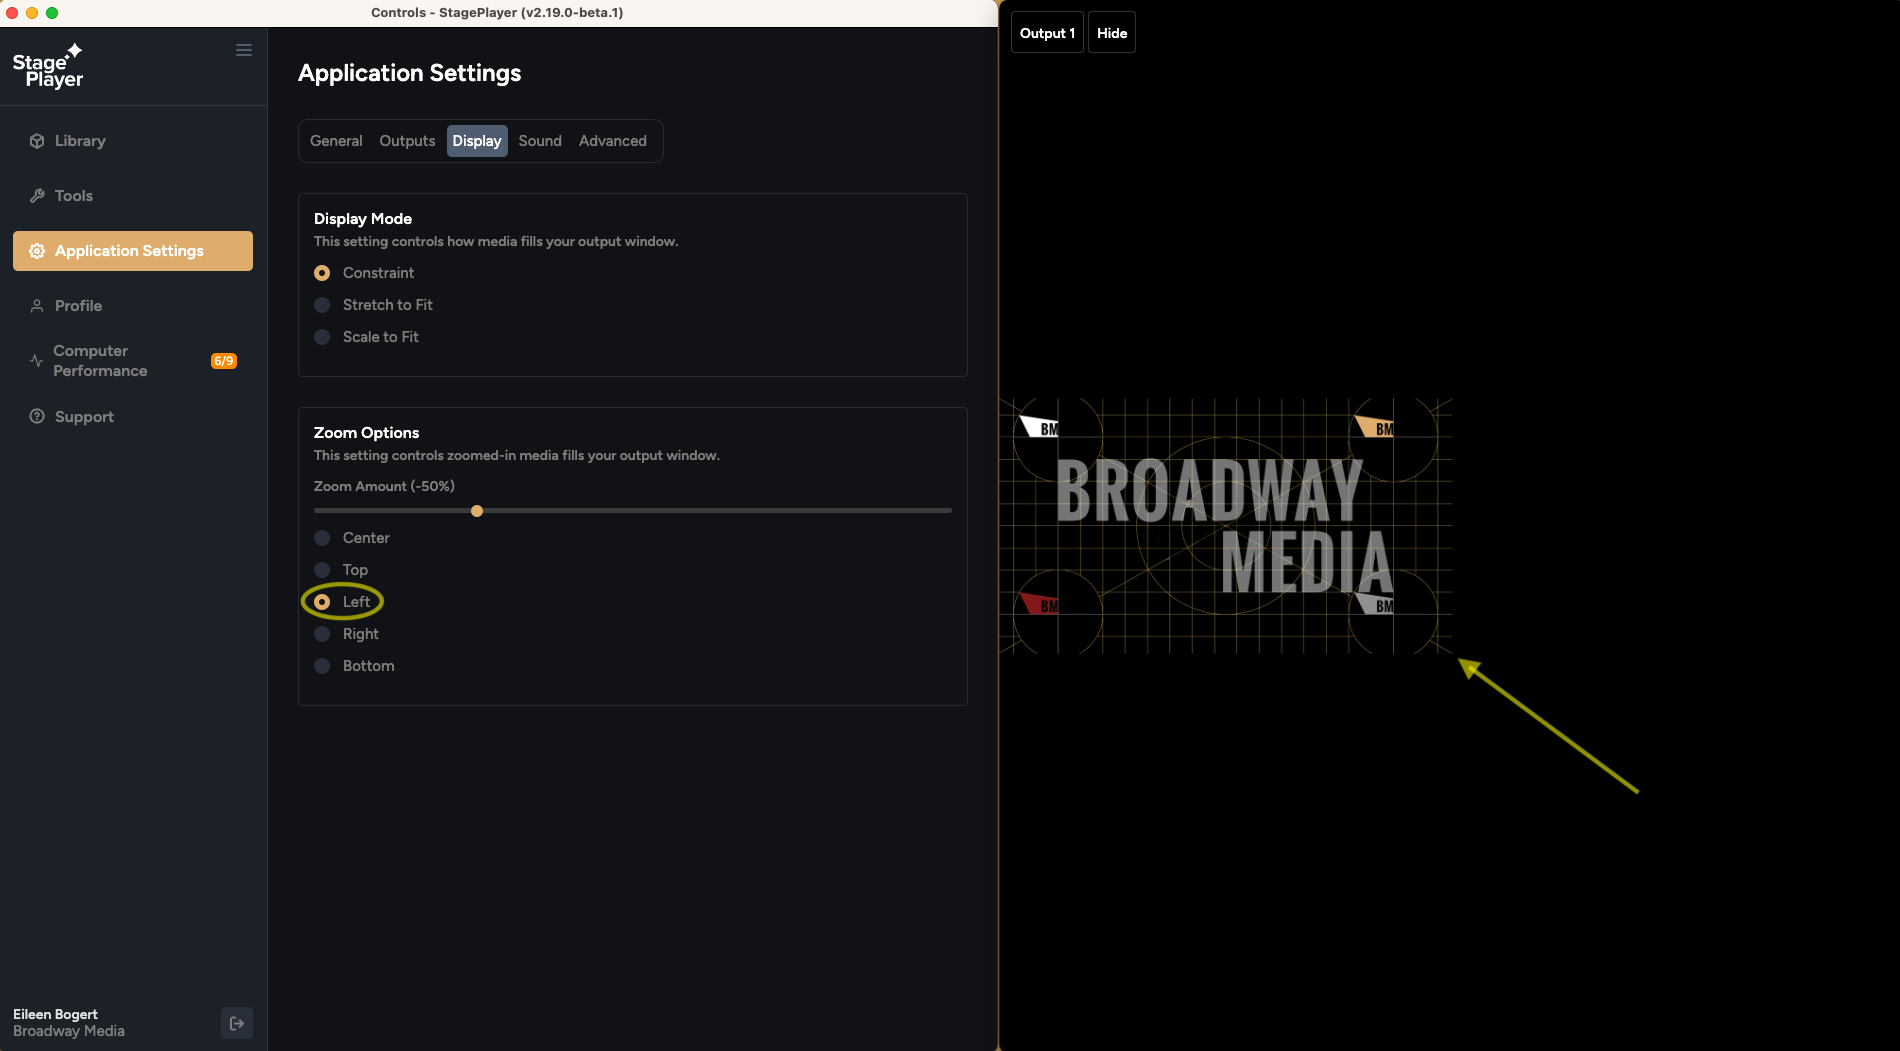Close the Controls window
Image resolution: width=1900 pixels, height=1051 pixels.
point(12,13)
